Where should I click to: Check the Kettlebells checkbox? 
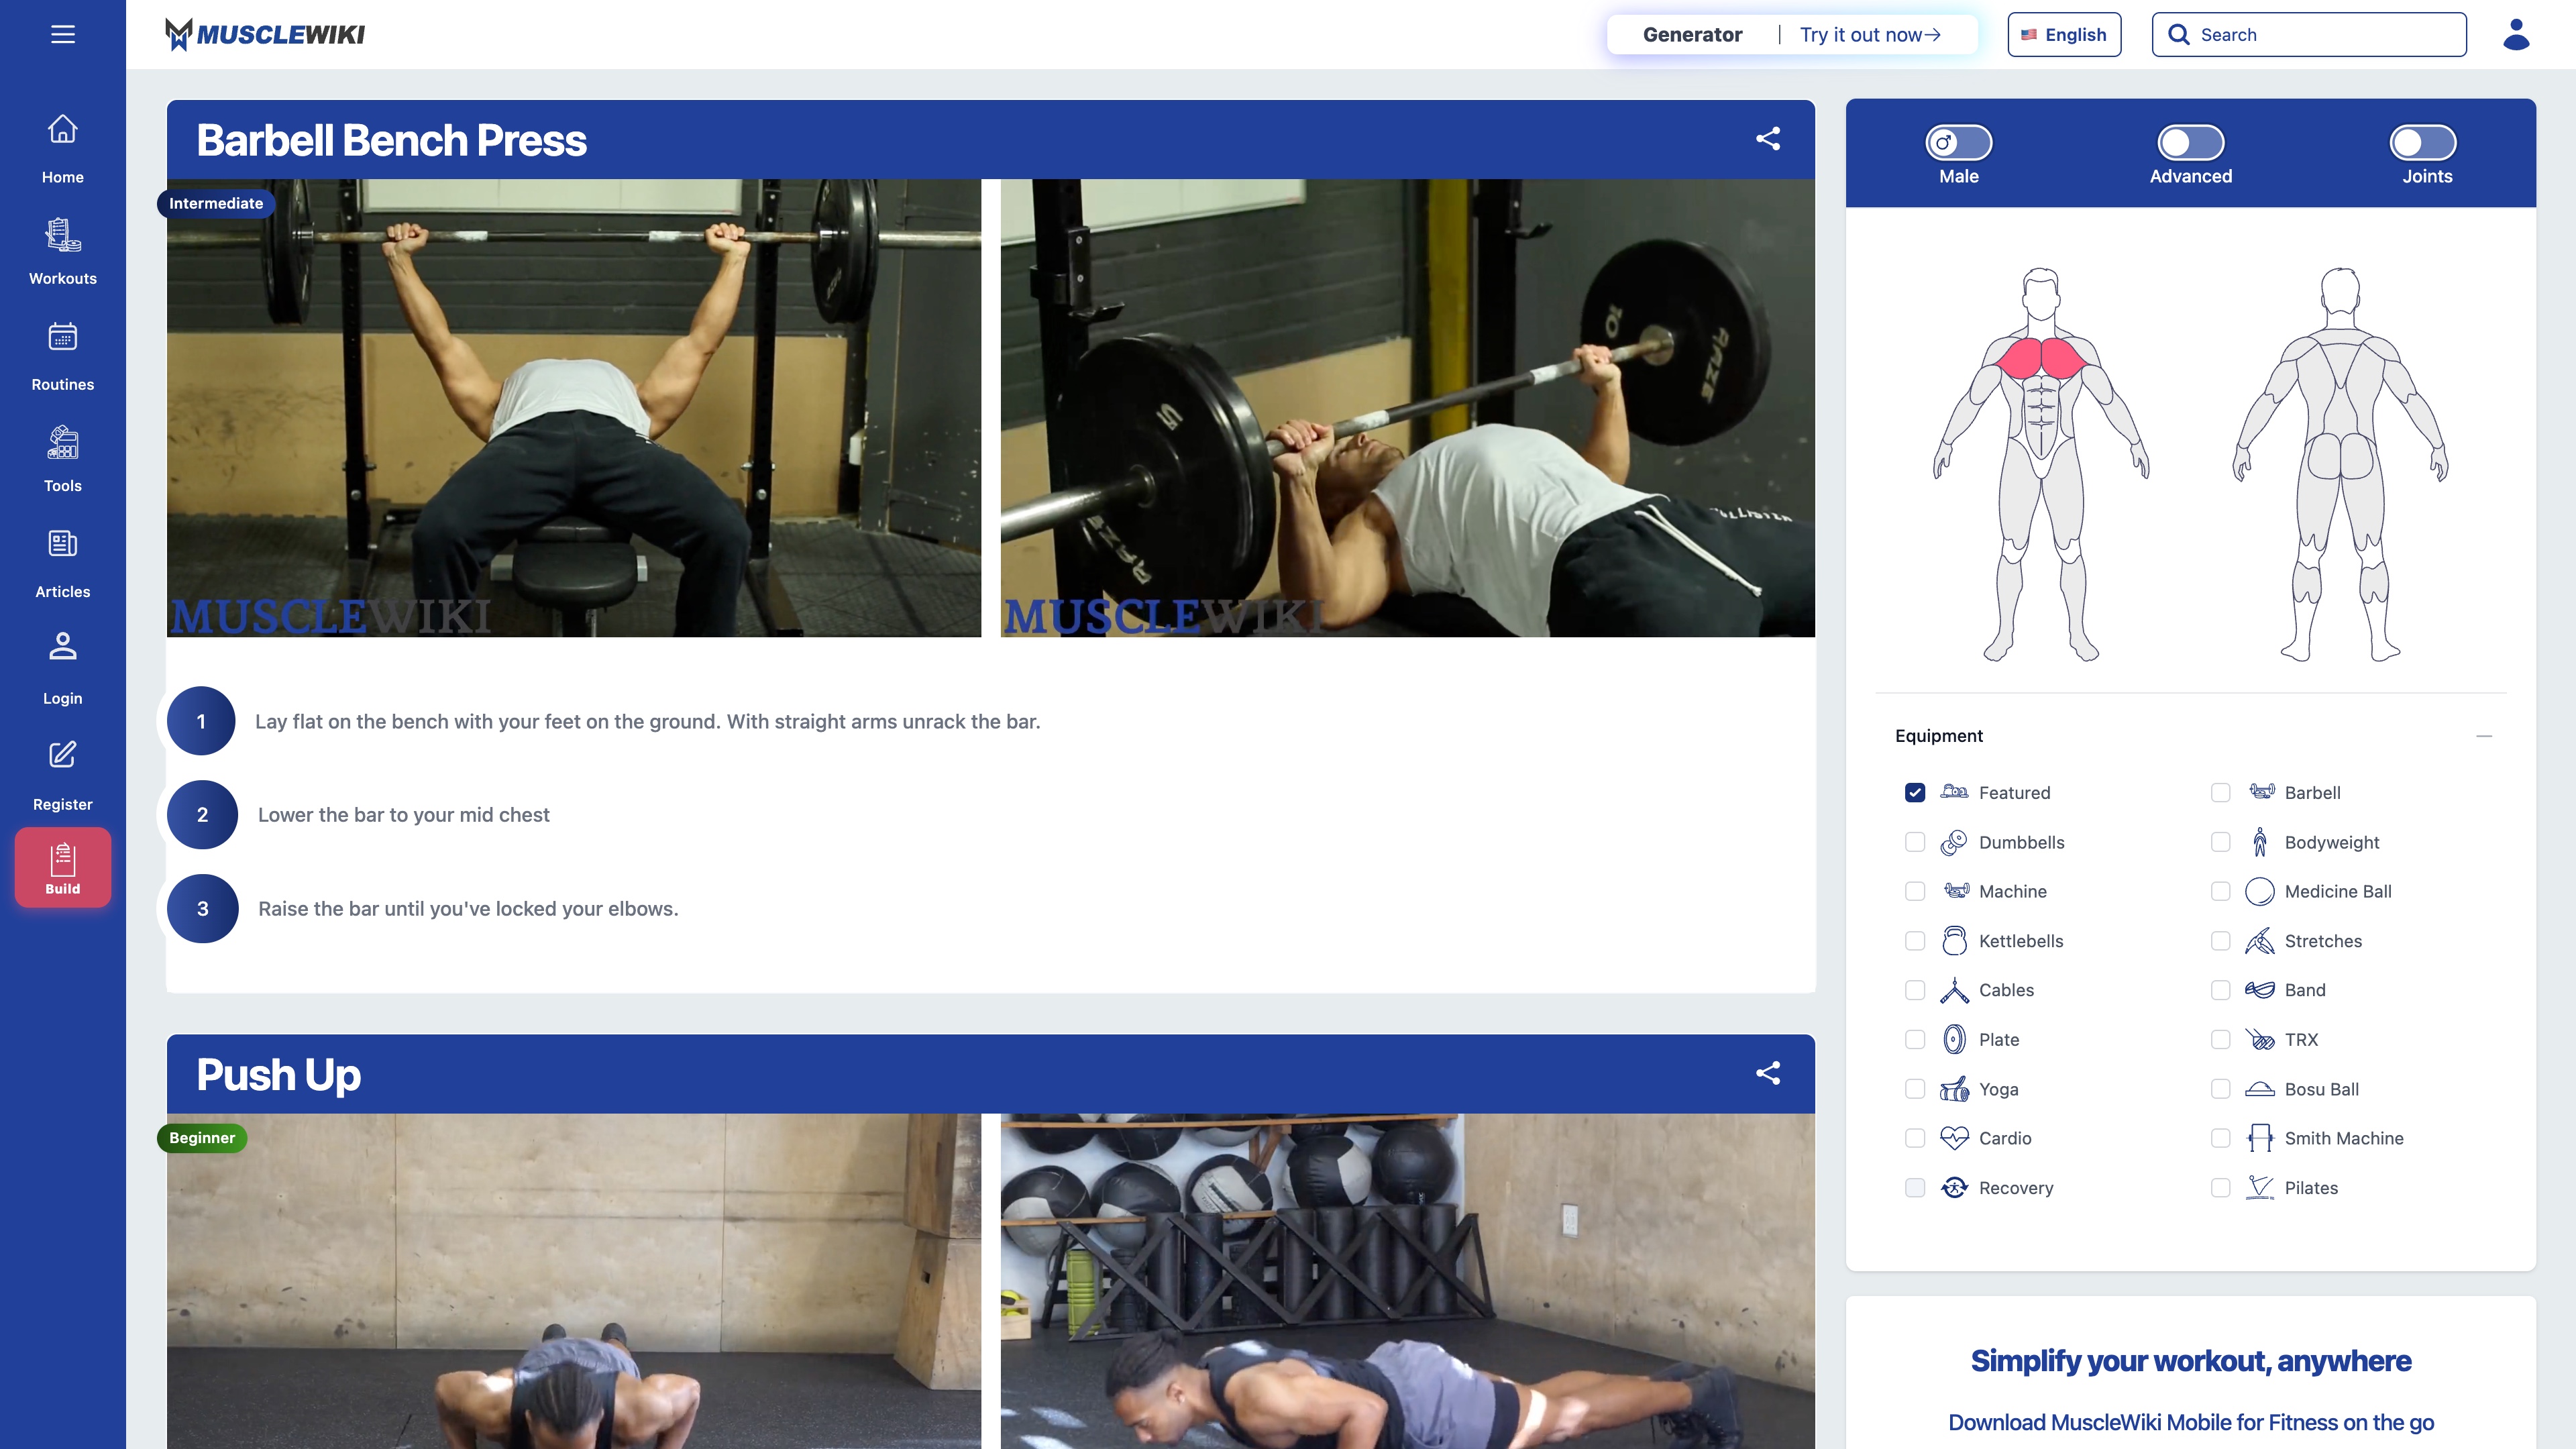[1915, 941]
